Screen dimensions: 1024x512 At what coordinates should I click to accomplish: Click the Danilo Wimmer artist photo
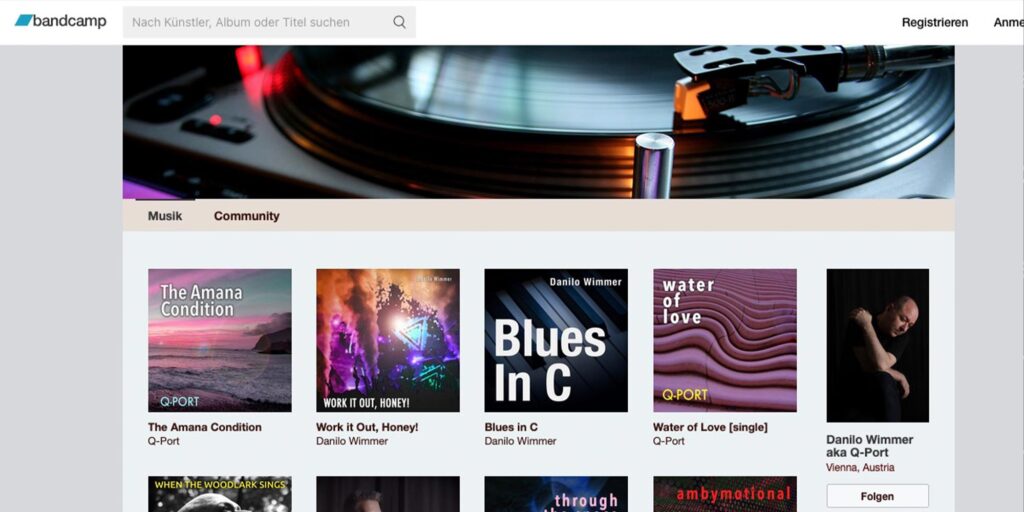877,345
